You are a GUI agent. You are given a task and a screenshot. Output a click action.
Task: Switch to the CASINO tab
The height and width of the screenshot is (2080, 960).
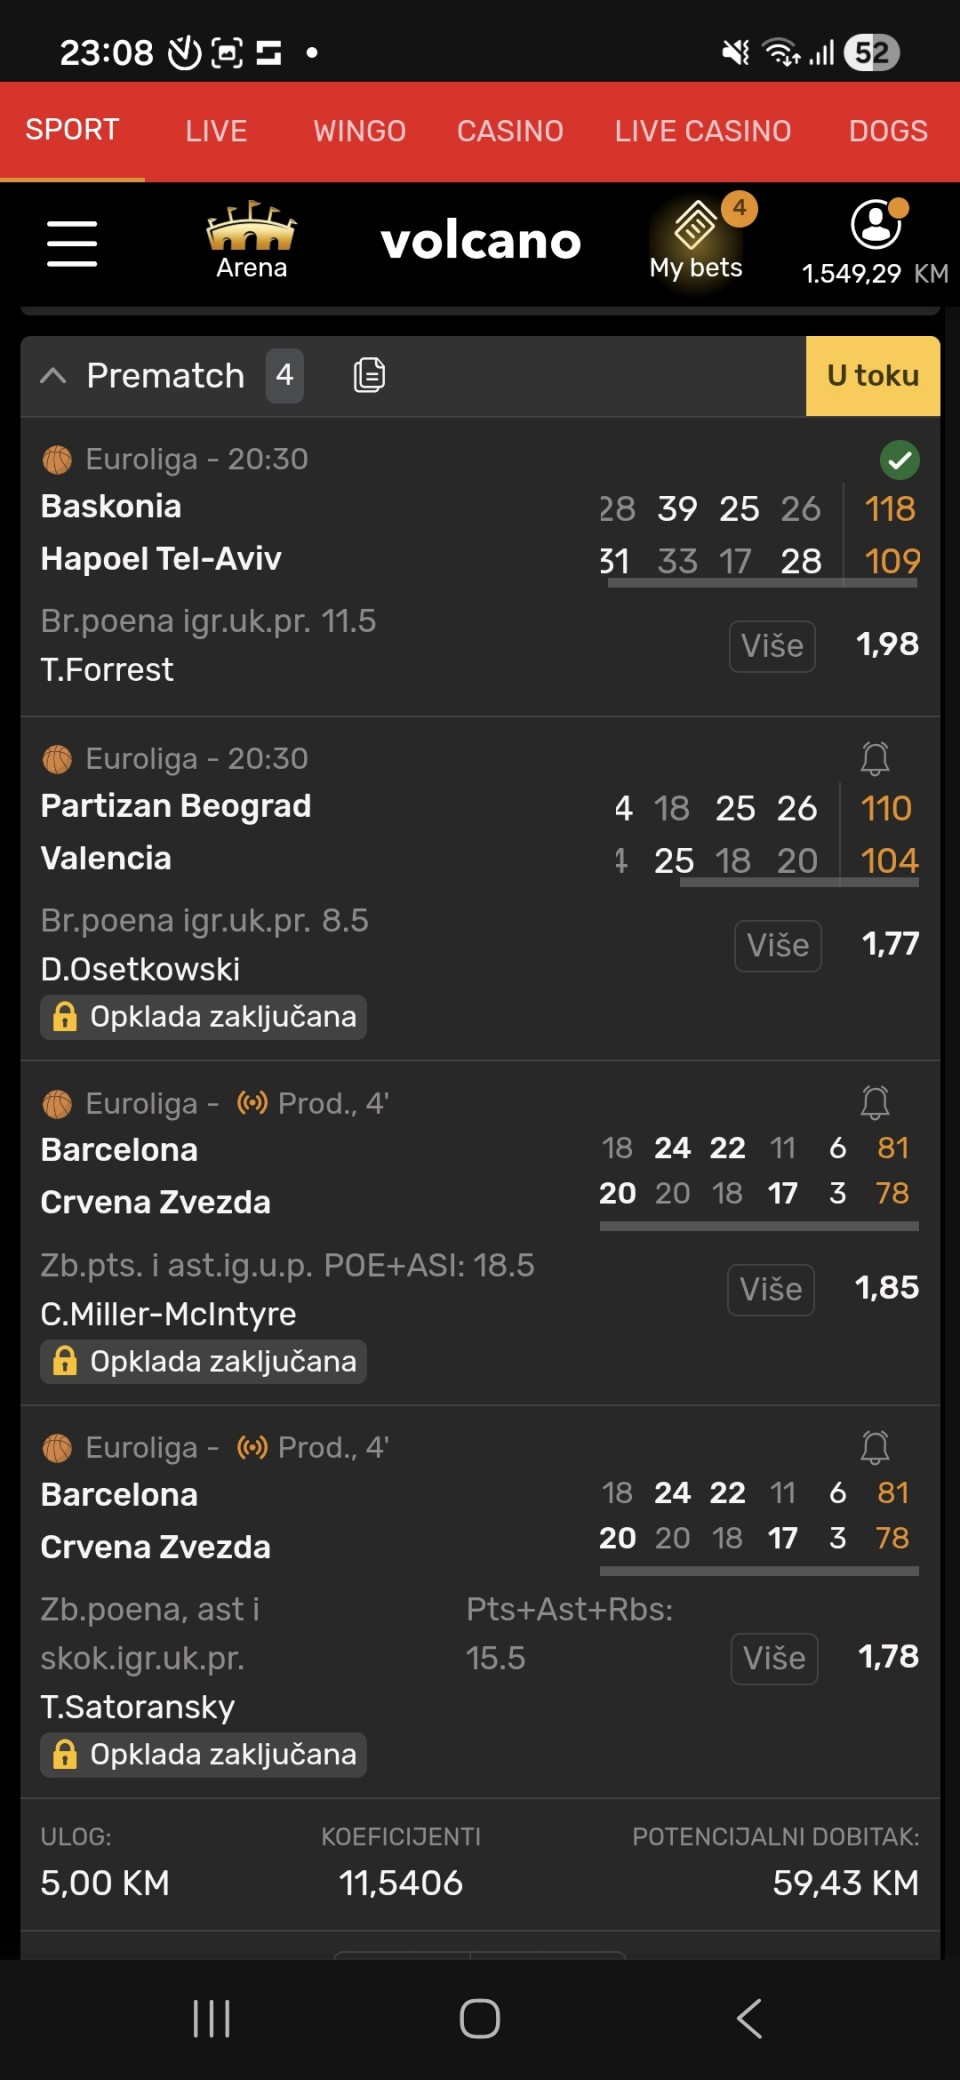pos(510,131)
